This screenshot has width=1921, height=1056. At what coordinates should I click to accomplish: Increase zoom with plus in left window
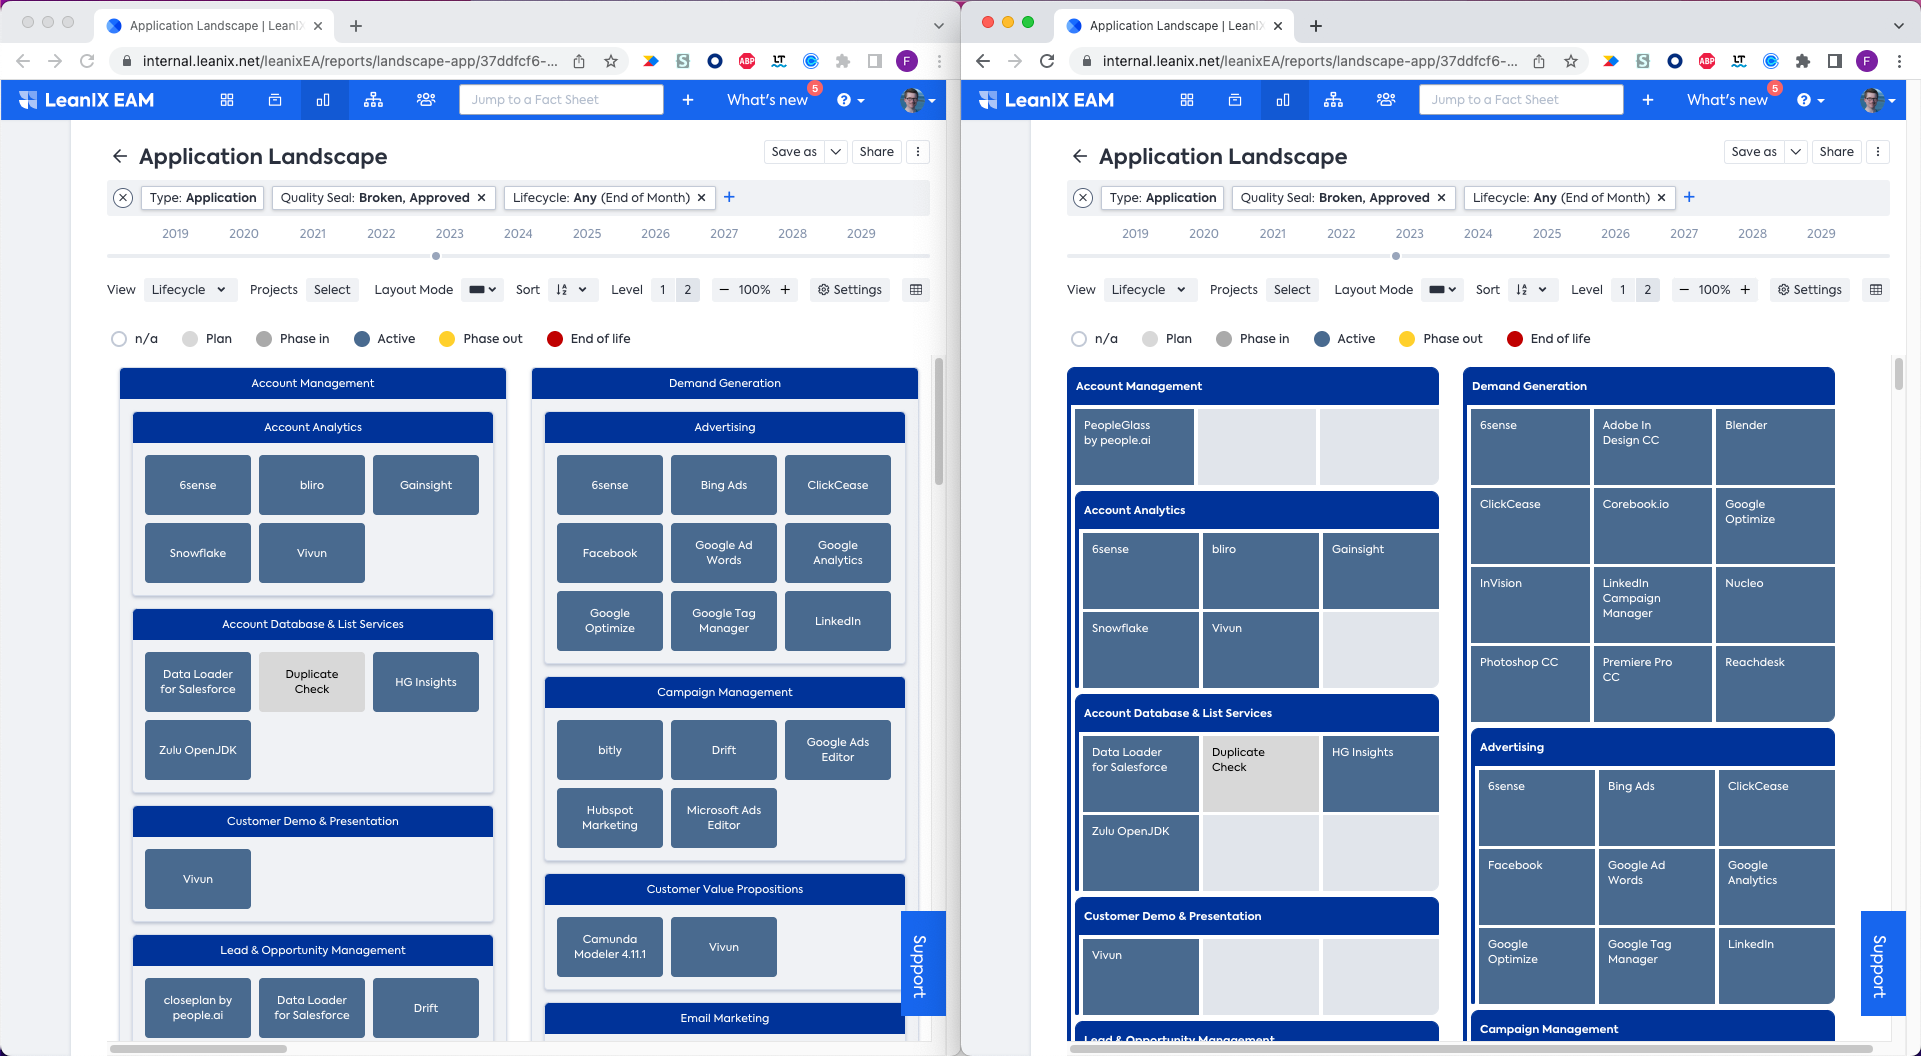pos(785,290)
